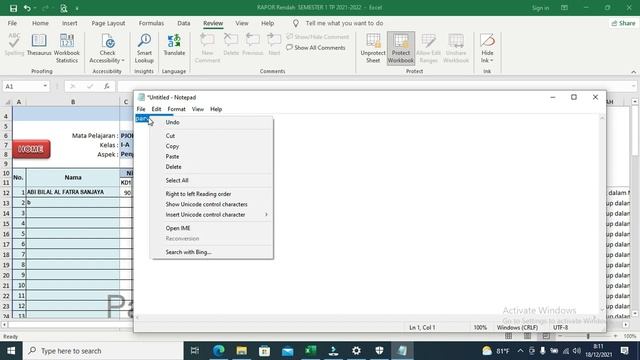Viewport: 640px width, 360px height.
Task: Open Microsoft Store from the taskbar
Action: [x=264, y=351]
